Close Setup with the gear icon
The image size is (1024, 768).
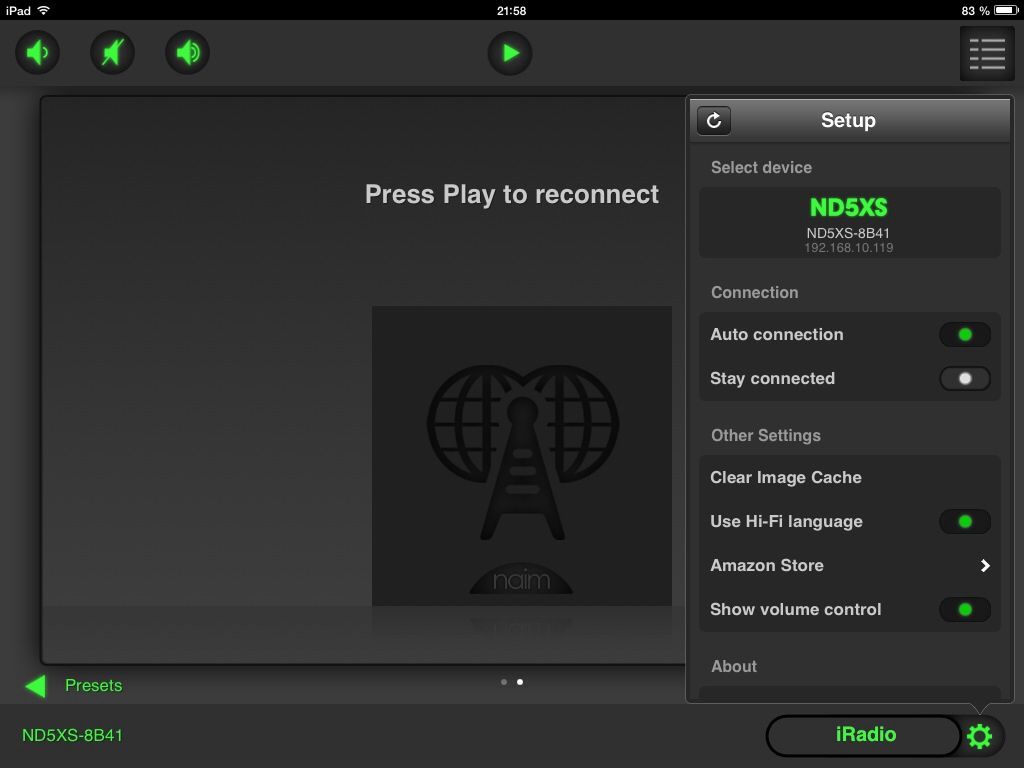[x=979, y=736]
